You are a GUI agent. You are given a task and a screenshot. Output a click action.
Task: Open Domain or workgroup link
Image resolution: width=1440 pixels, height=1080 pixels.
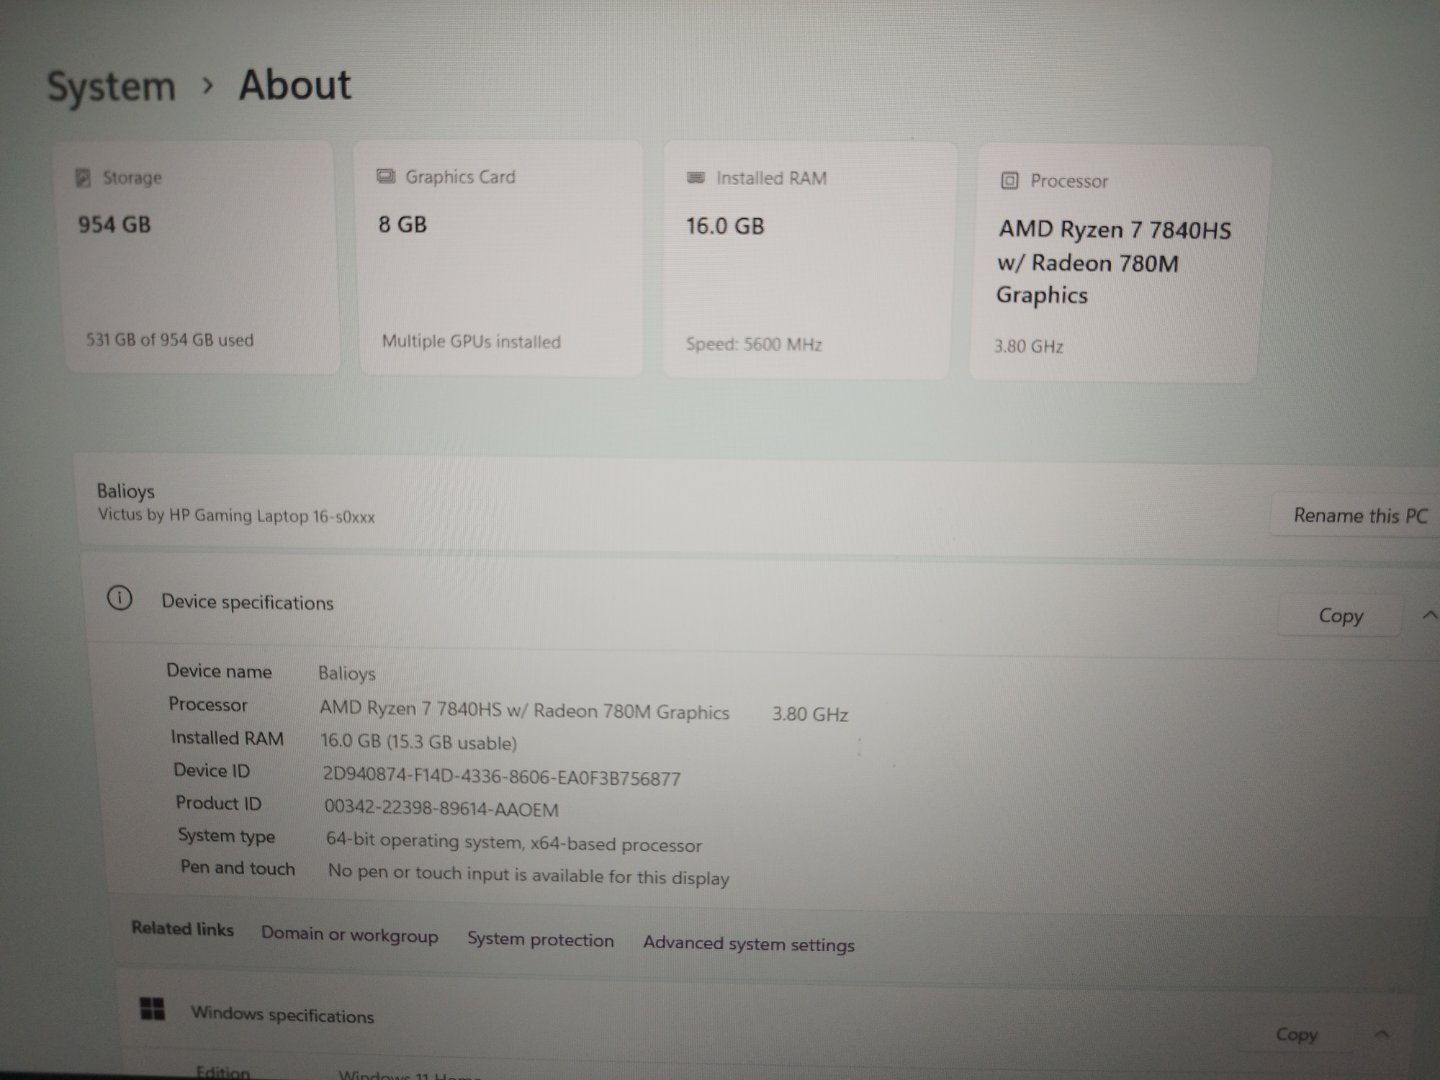(x=349, y=935)
